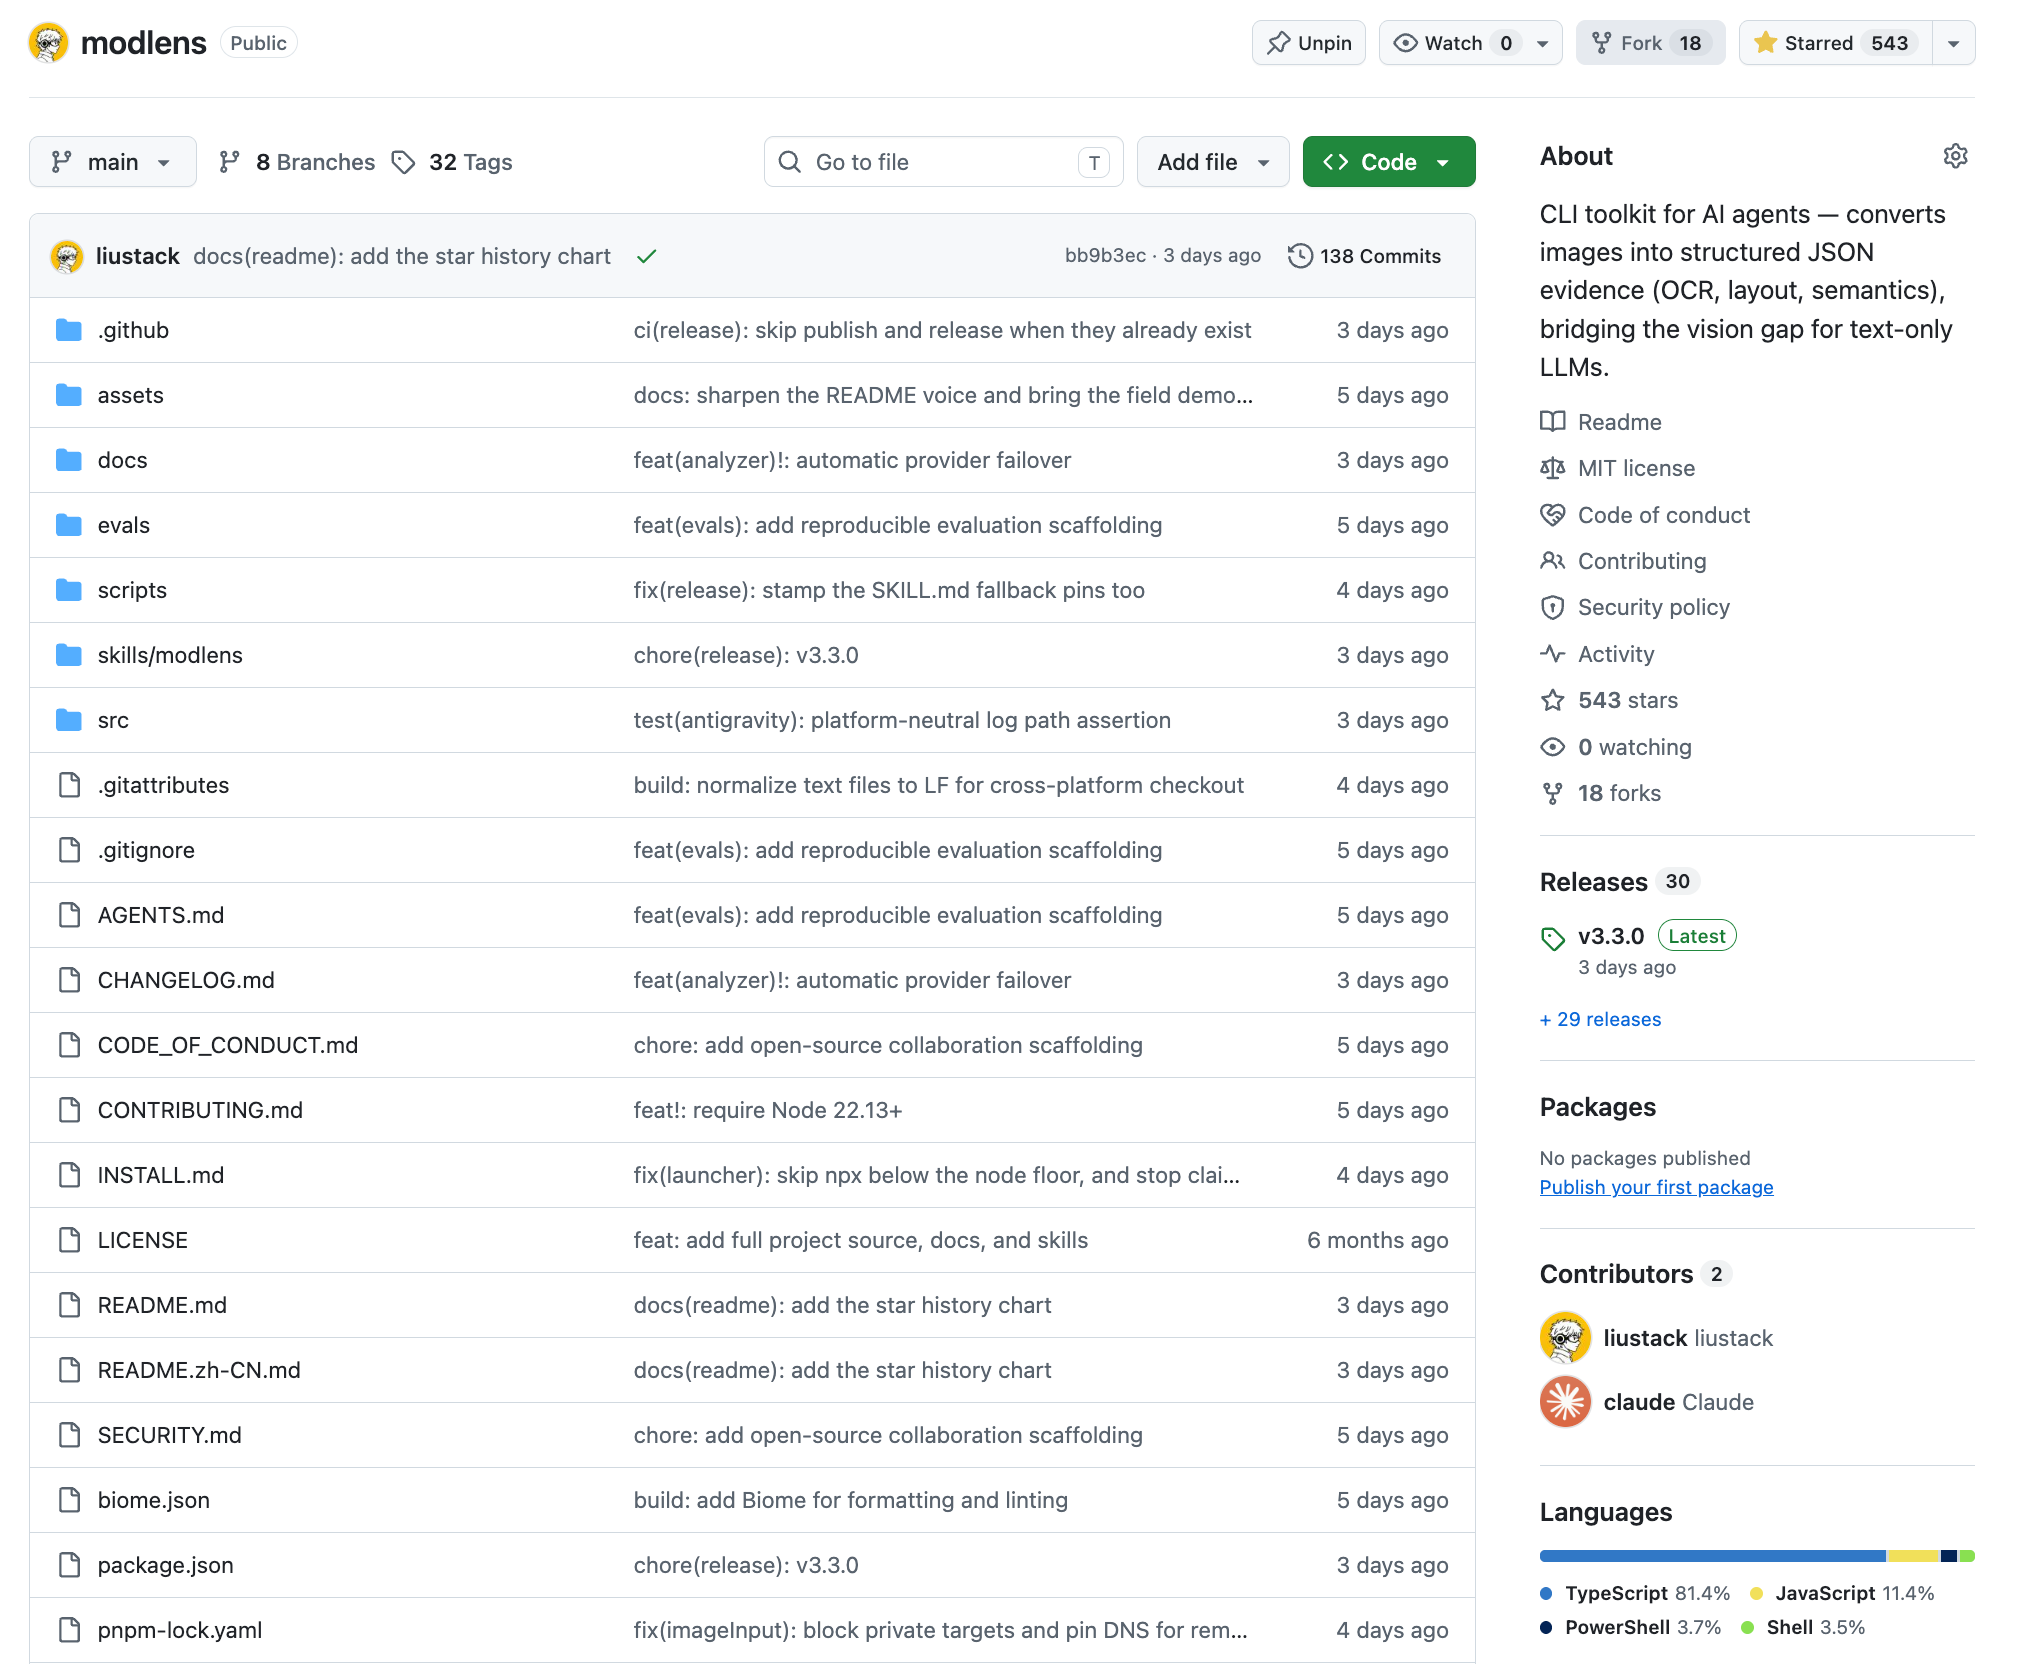Open the green Code dropdown
Viewport: 2020px width, 1664px height.
tap(1388, 162)
